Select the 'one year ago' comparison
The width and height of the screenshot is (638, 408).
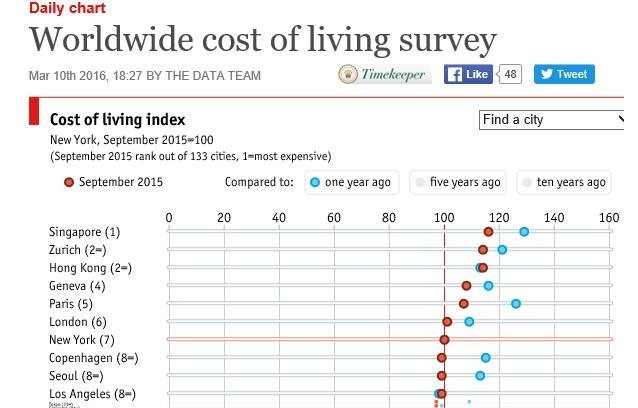pyautogui.click(x=350, y=182)
